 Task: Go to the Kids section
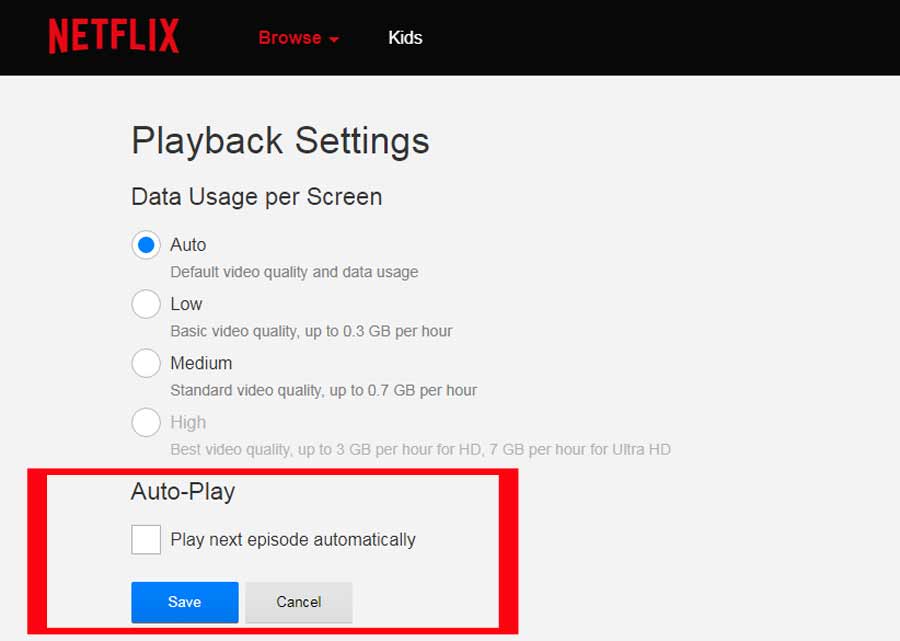(x=405, y=38)
